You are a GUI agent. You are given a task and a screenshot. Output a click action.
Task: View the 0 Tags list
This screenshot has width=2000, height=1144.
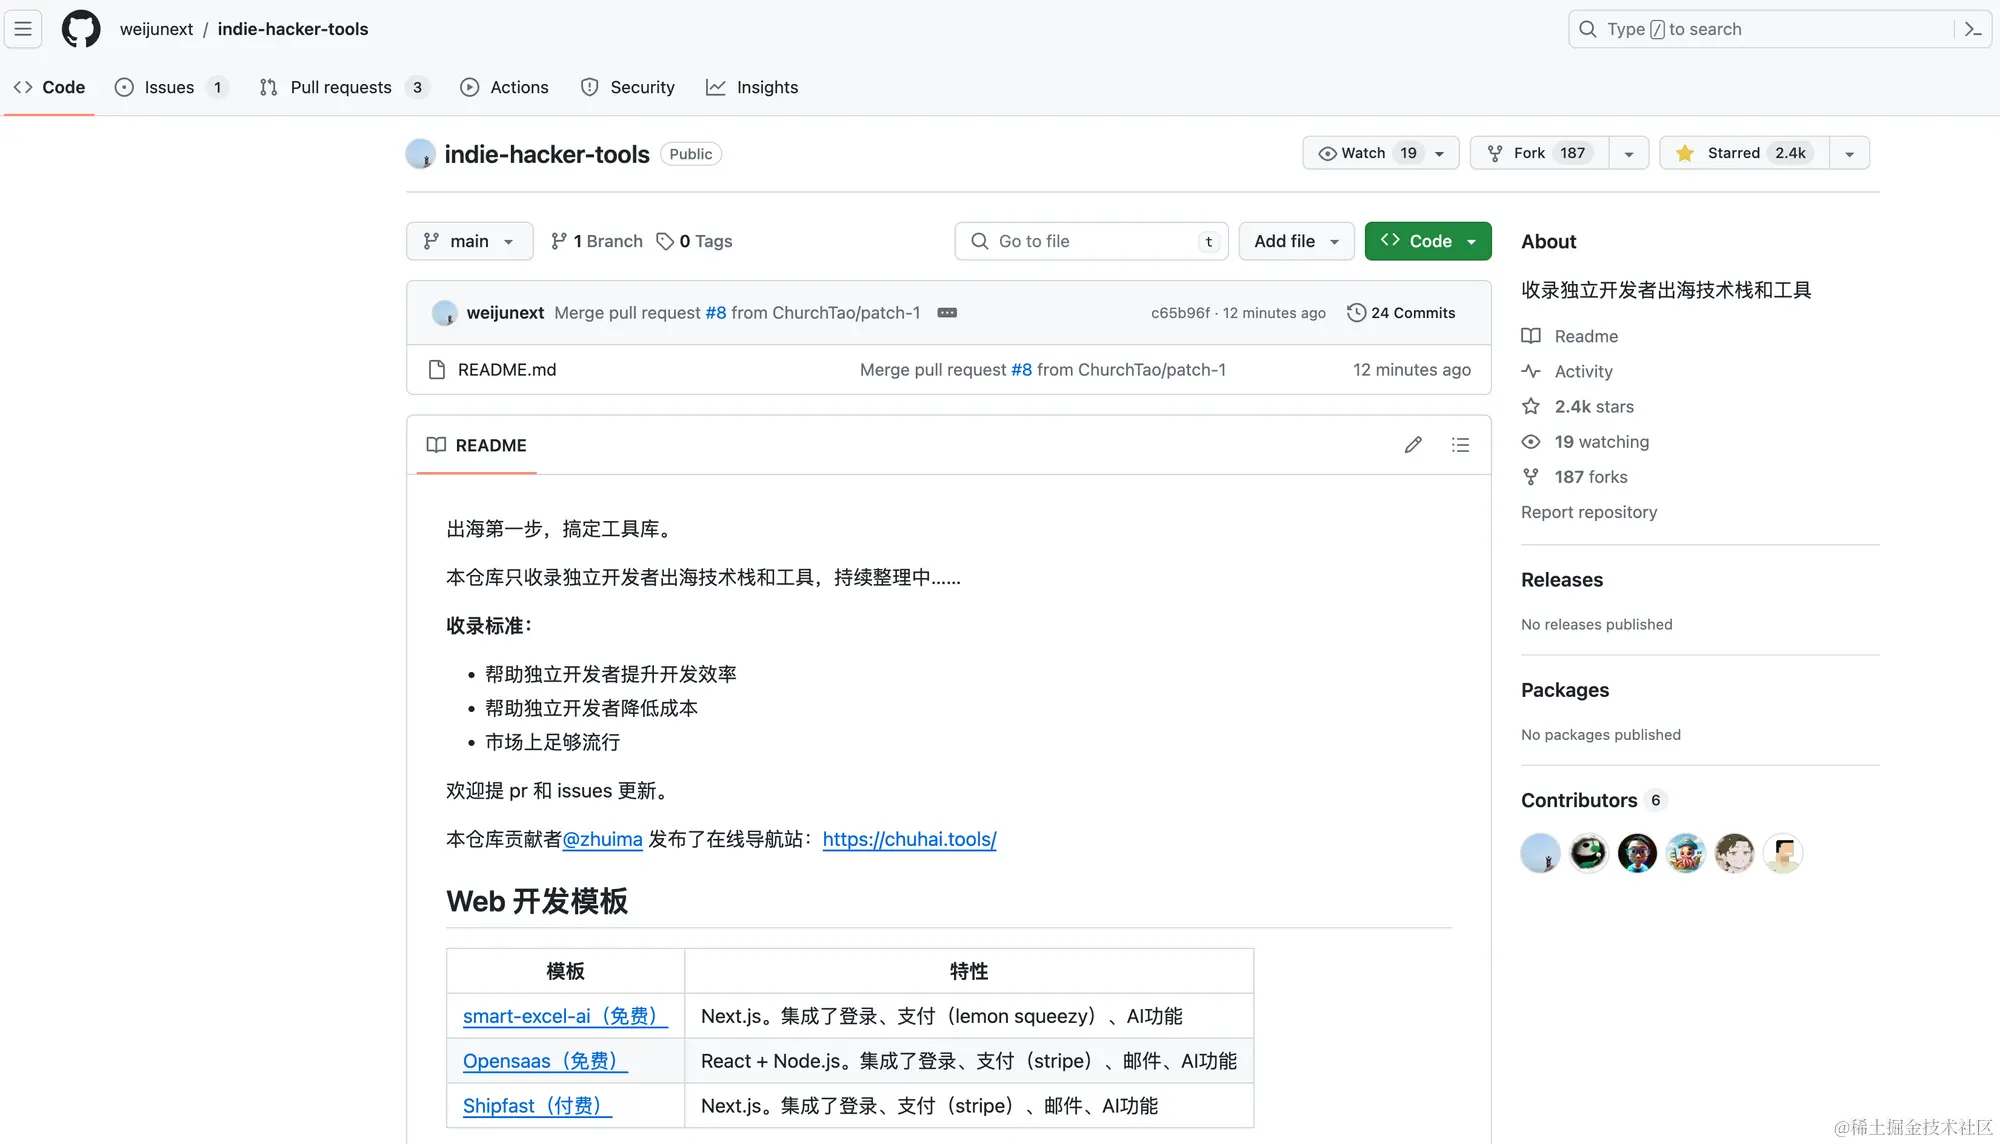pyautogui.click(x=694, y=241)
